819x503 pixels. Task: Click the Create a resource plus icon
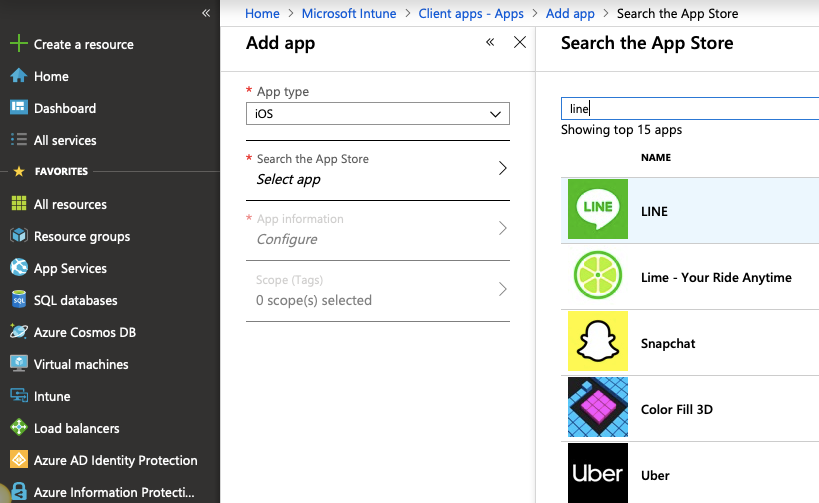[x=18, y=44]
